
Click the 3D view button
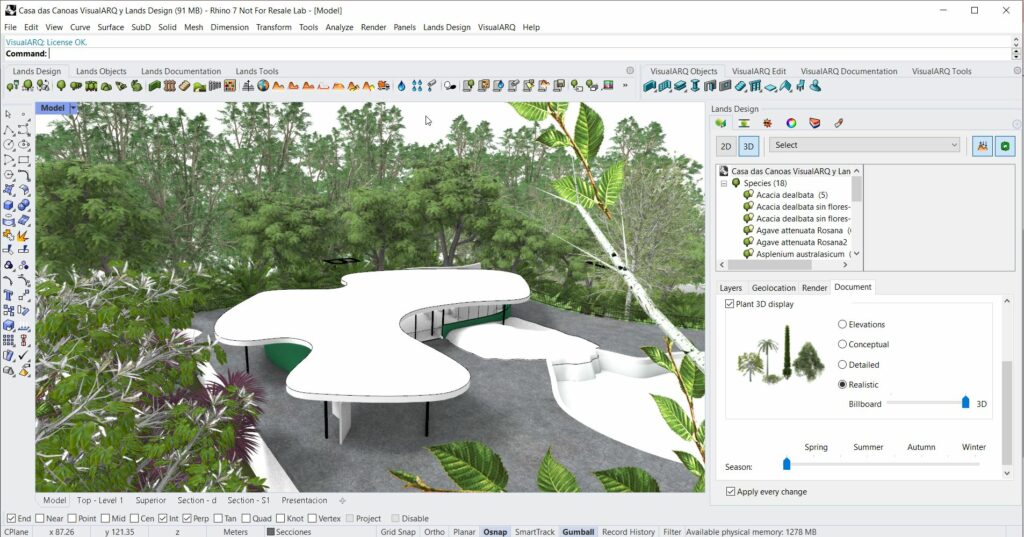748,146
